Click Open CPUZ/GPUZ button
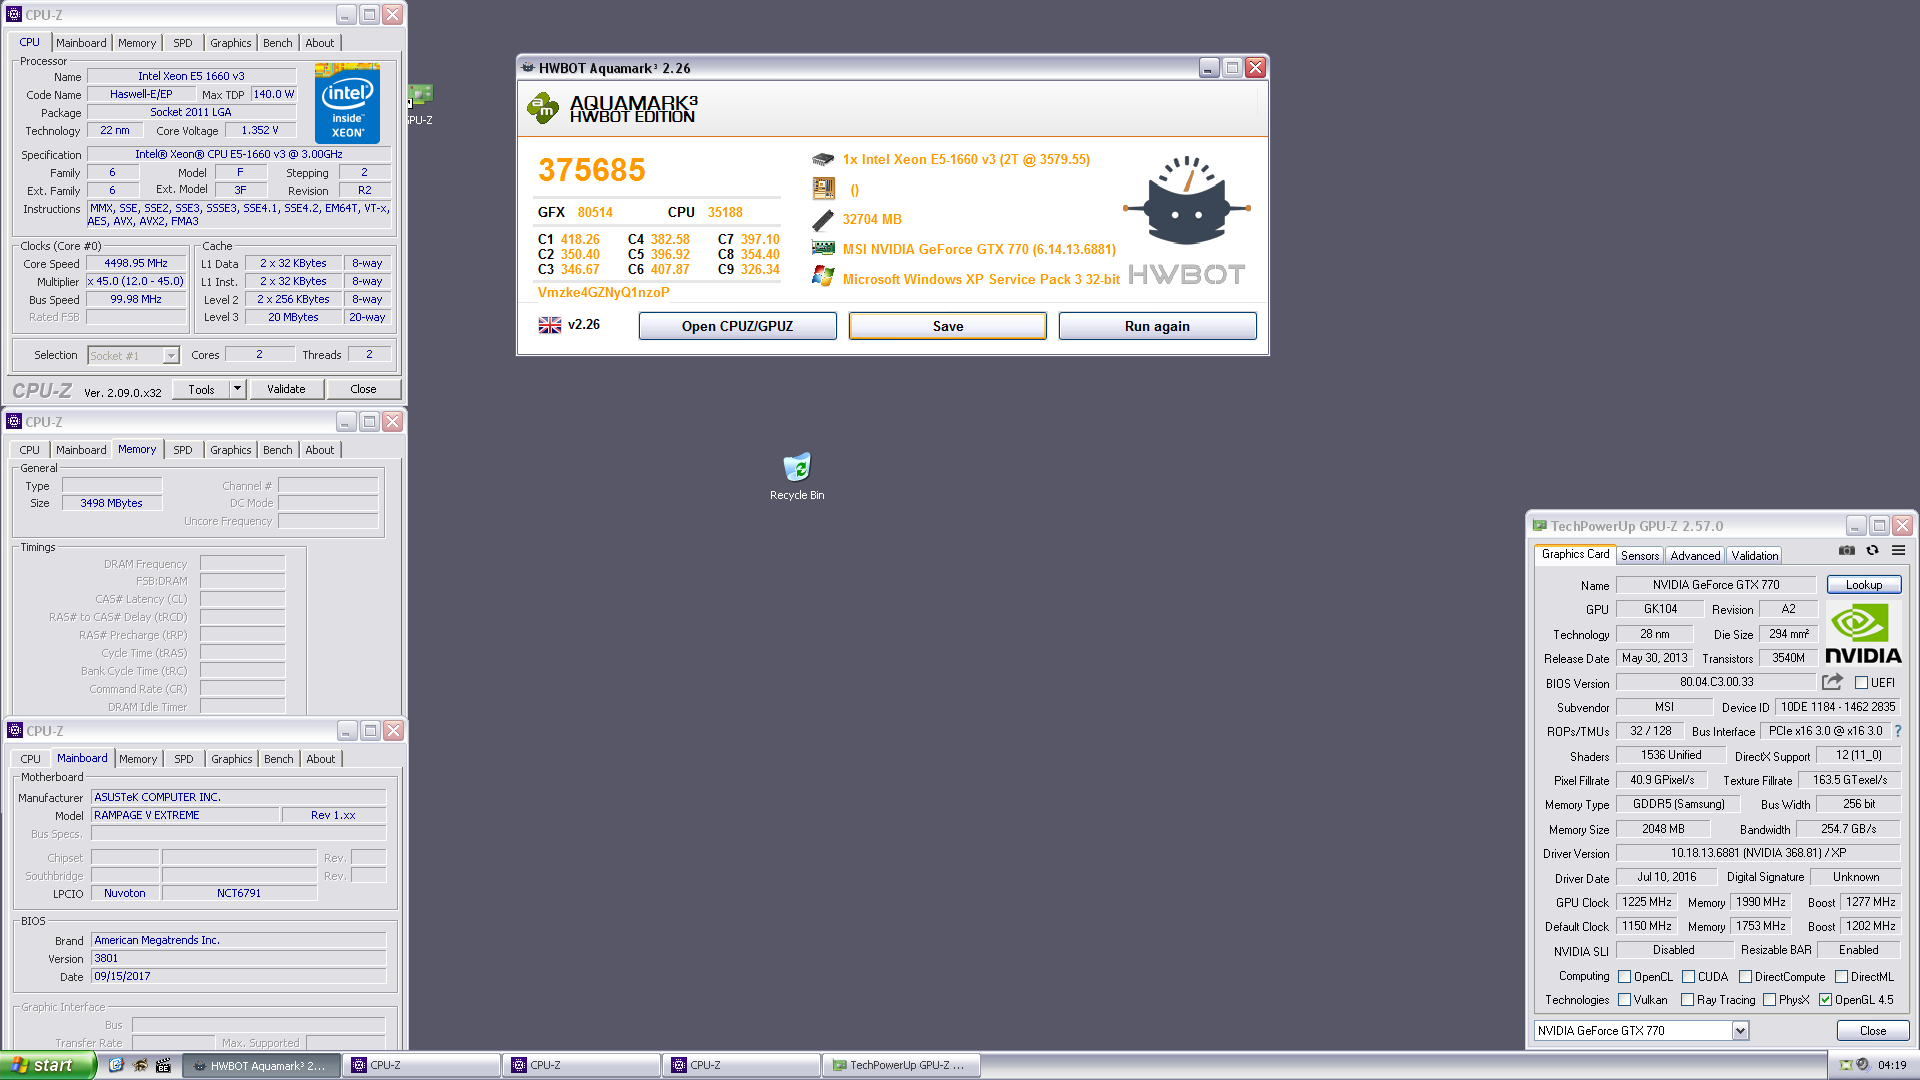Image resolution: width=1920 pixels, height=1080 pixels. (738, 326)
